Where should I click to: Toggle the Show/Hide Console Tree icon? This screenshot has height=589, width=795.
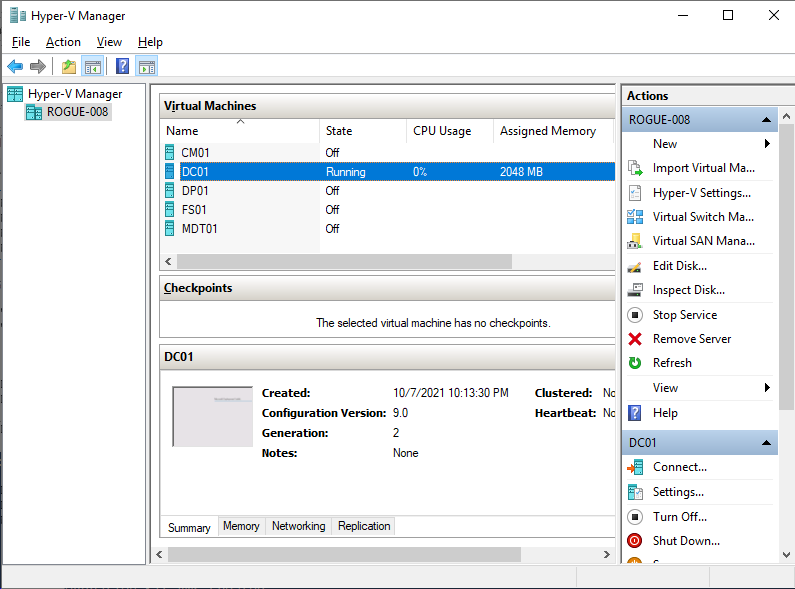coord(93,66)
